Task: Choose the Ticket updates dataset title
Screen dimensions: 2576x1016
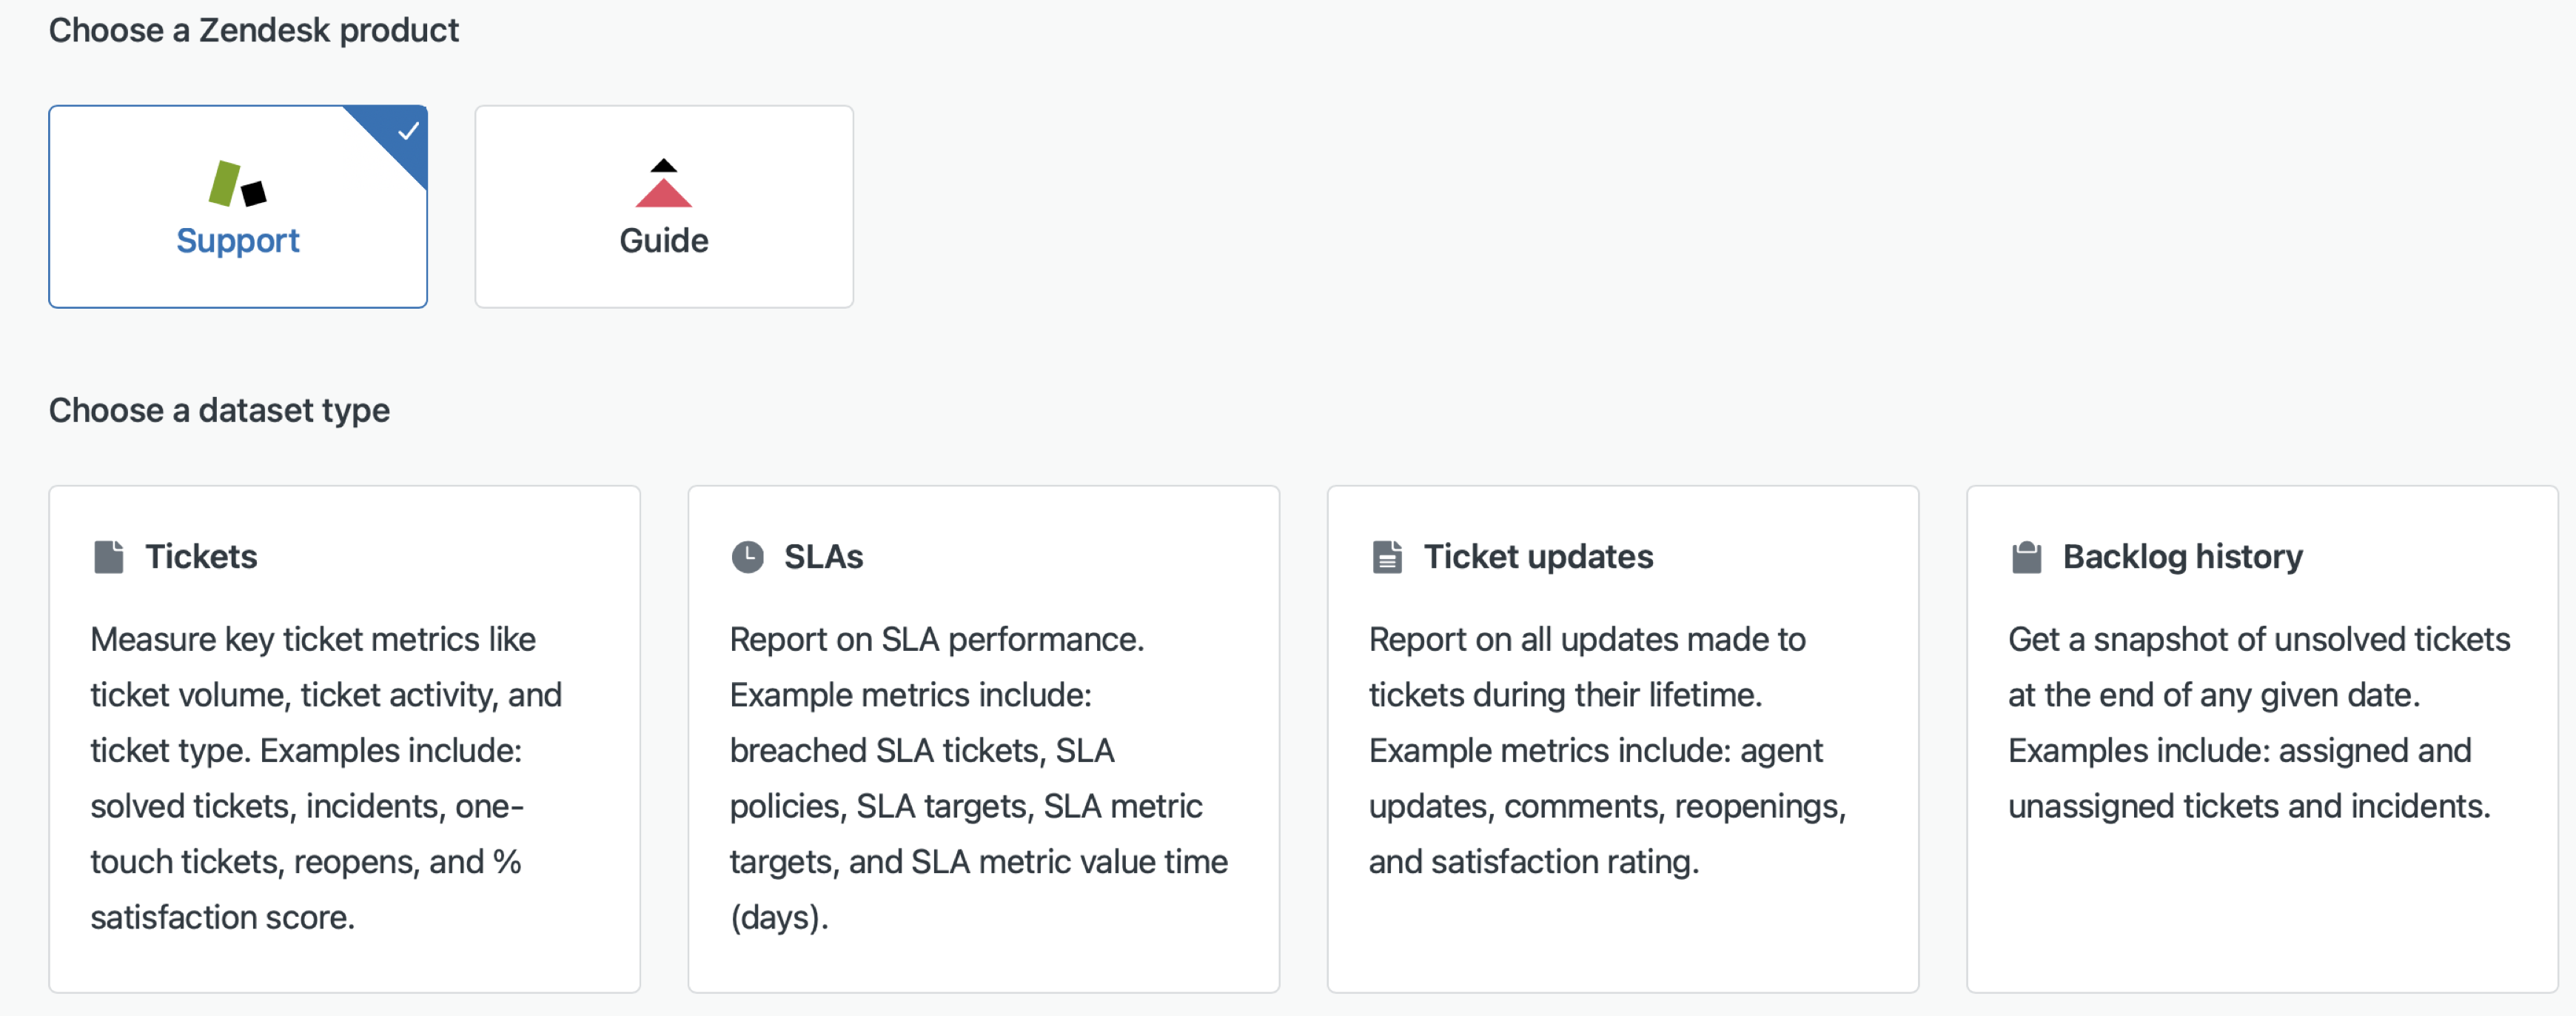Action: coord(1538,557)
